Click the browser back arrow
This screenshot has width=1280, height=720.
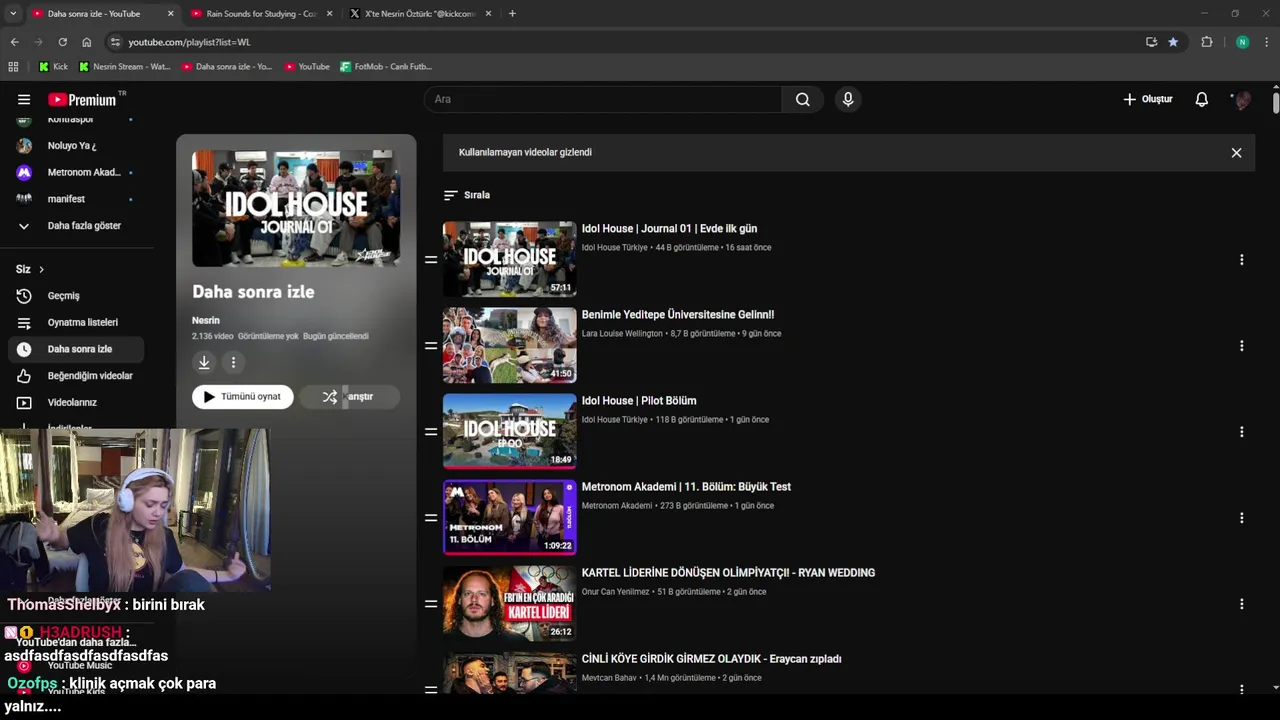coord(14,42)
